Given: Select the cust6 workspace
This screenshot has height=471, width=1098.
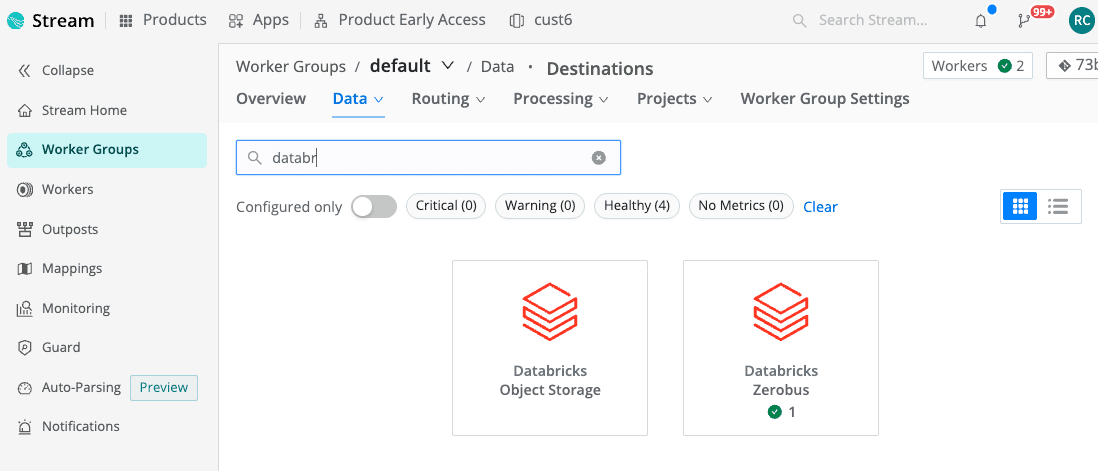Looking at the screenshot, I should point(541,20).
